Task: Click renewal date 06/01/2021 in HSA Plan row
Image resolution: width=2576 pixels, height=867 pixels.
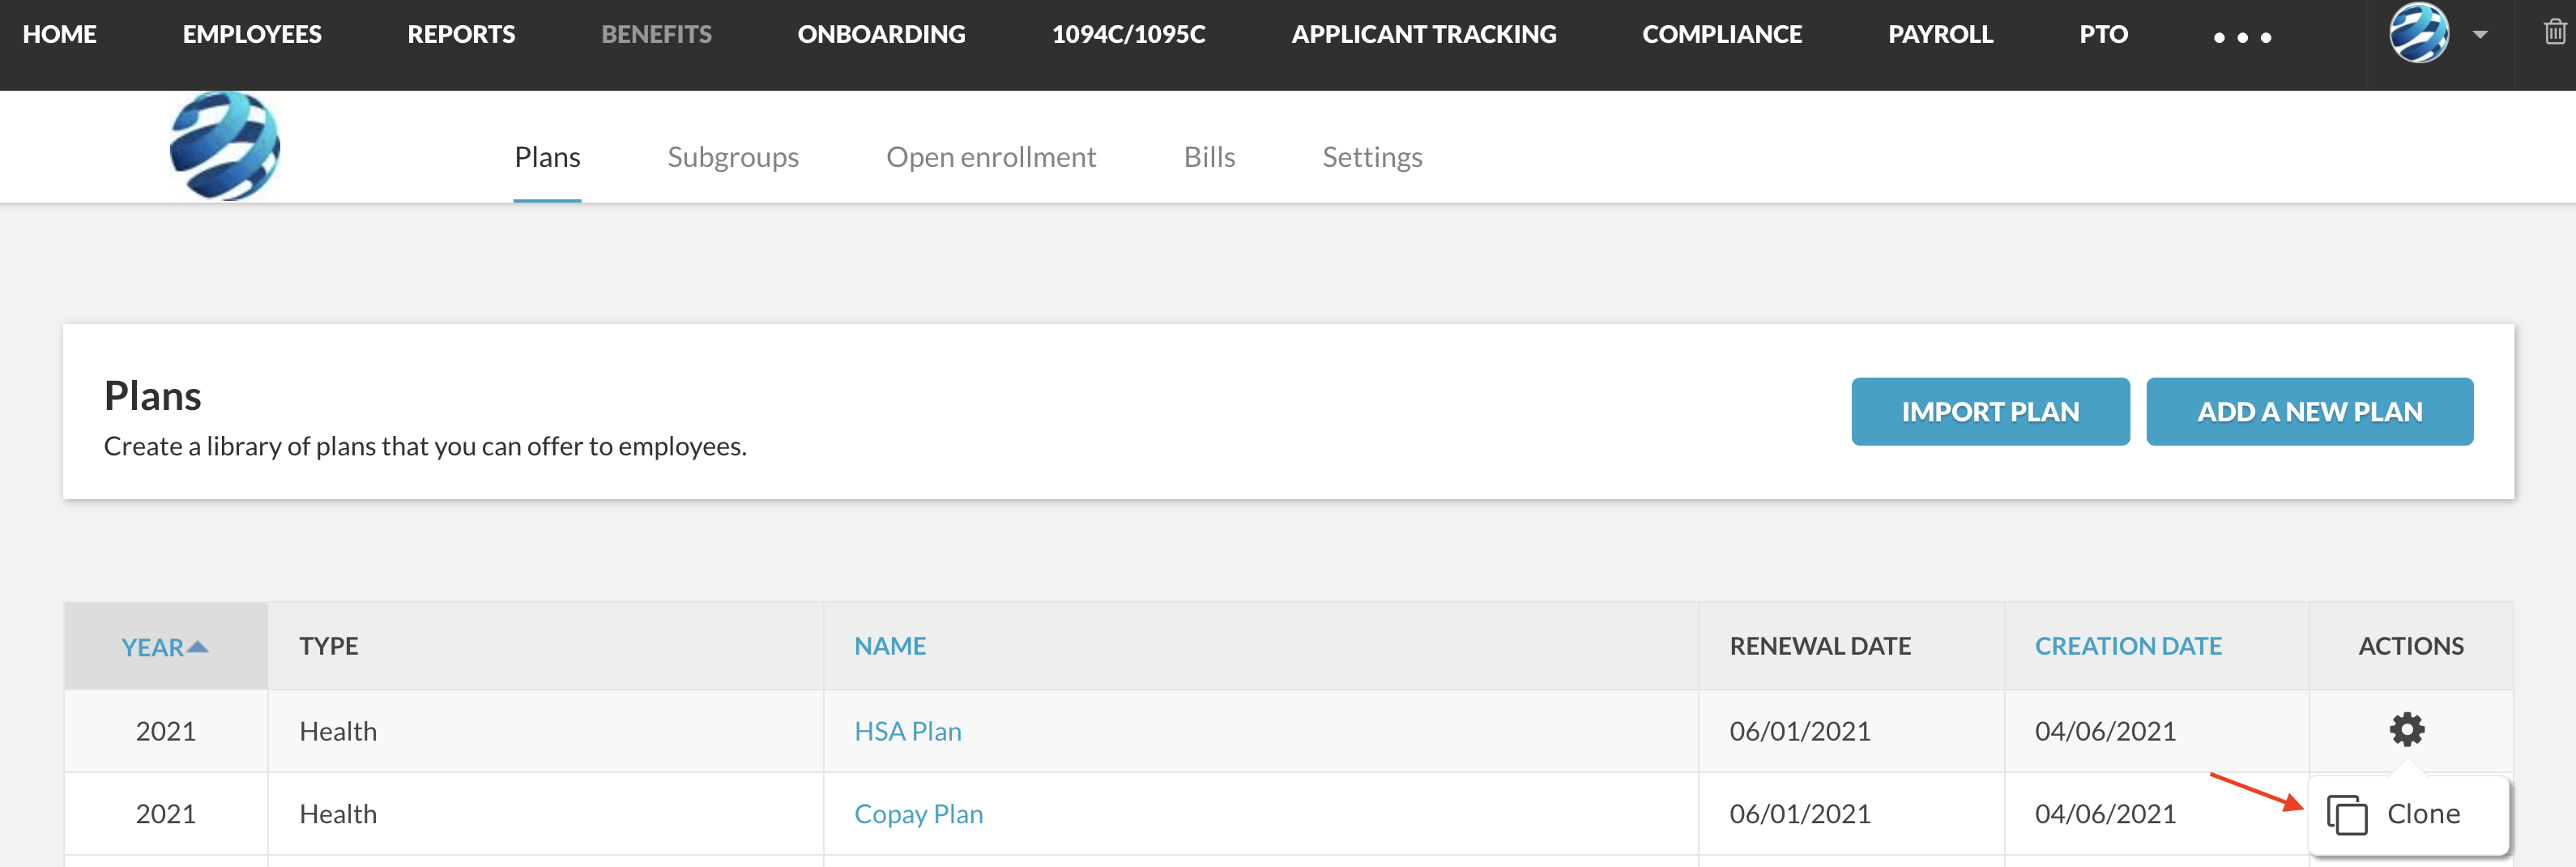Action: click(1800, 731)
